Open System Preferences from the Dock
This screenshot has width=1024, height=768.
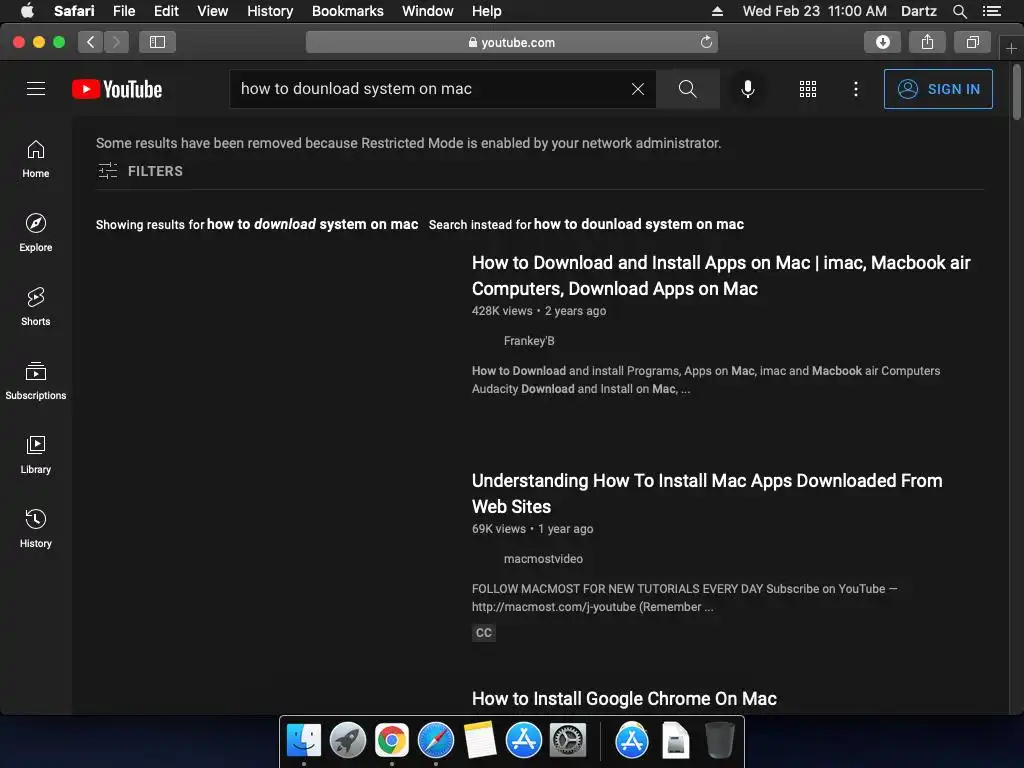(x=568, y=740)
